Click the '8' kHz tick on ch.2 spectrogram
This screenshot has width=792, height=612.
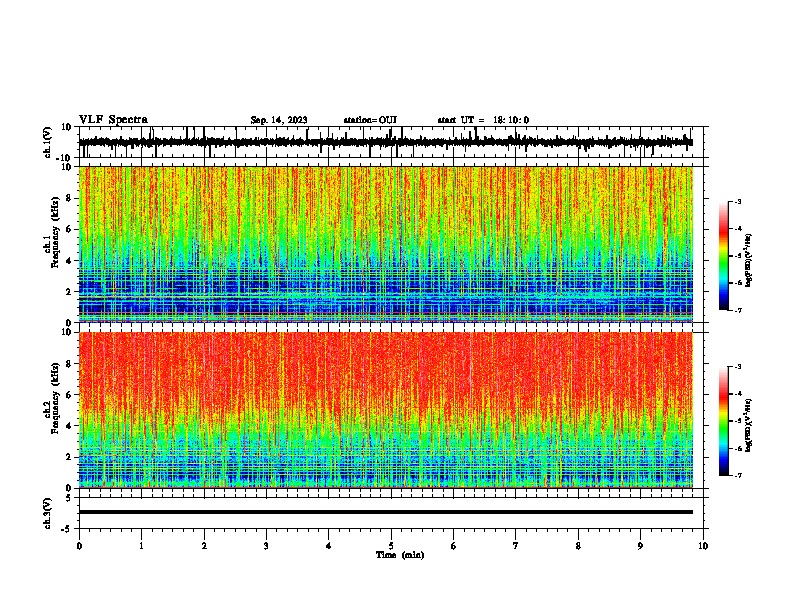pos(69,364)
